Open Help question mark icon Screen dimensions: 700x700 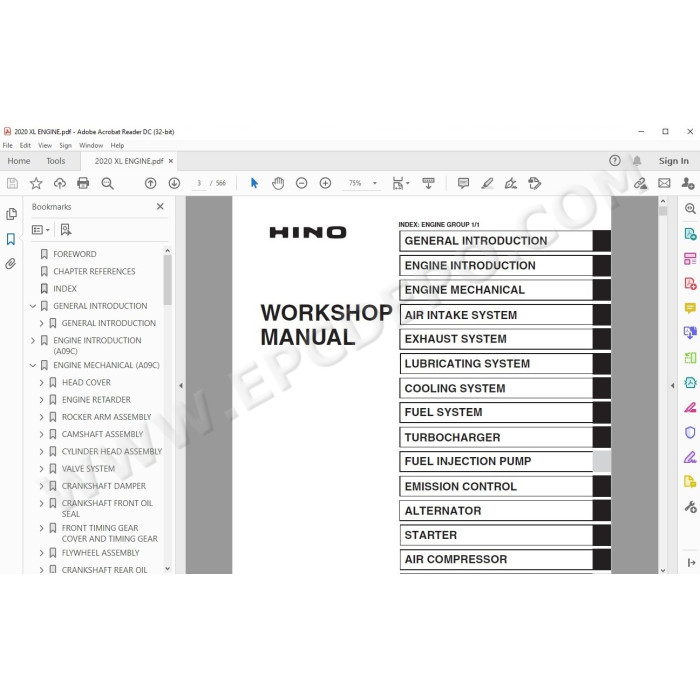click(615, 161)
